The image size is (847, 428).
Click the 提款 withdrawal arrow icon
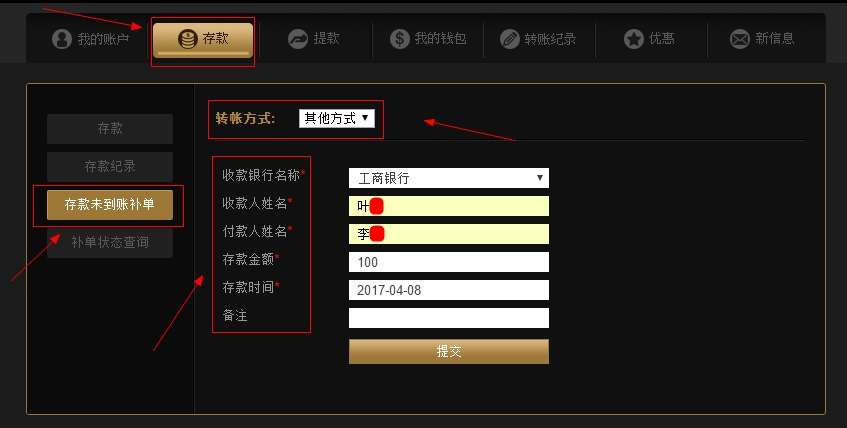click(298, 39)
